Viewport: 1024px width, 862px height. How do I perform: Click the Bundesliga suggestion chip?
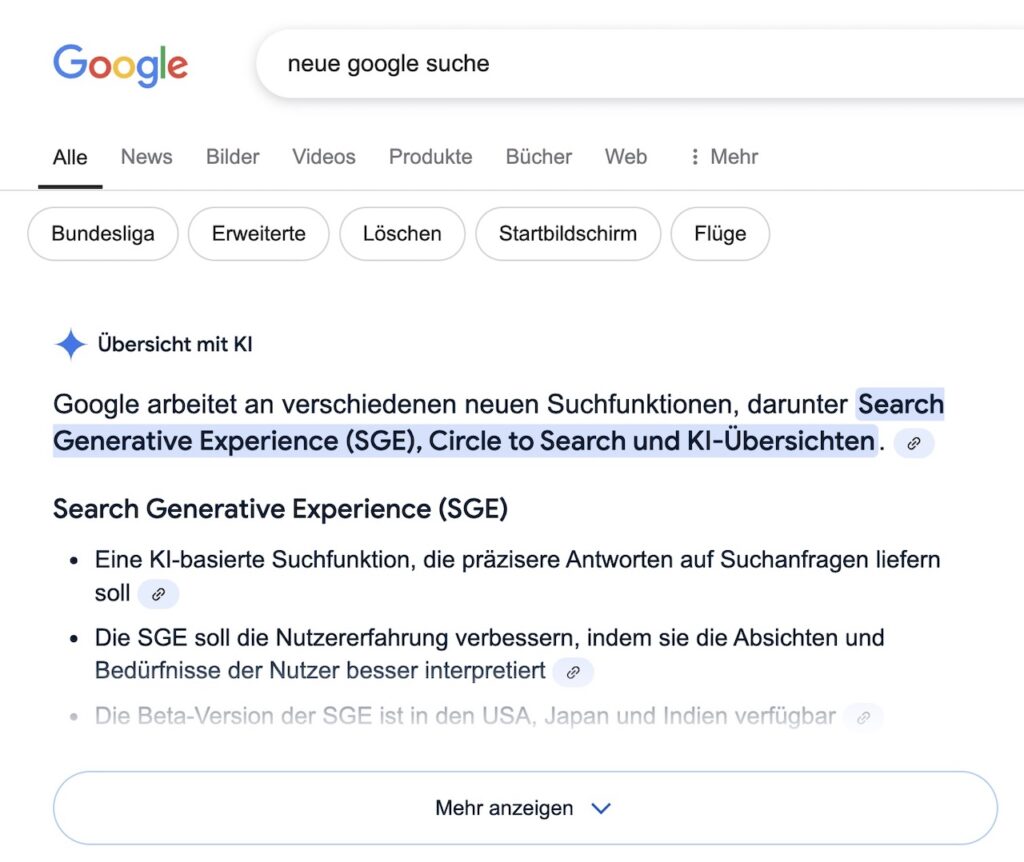(103, 234)
